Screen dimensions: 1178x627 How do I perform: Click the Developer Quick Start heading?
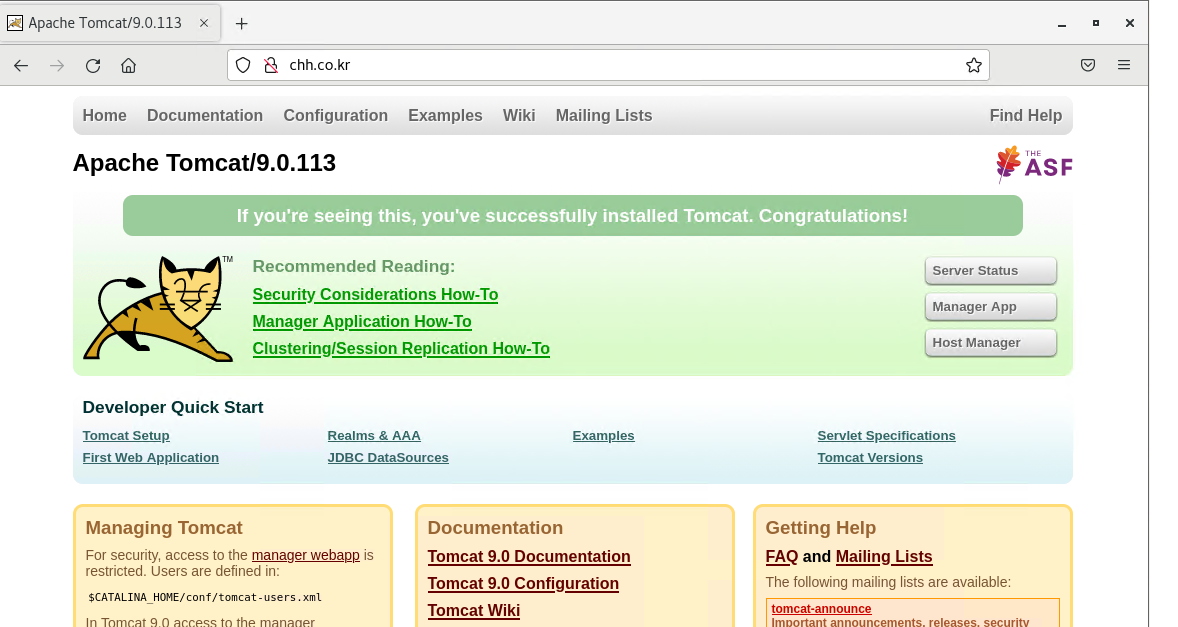point(173,408)
